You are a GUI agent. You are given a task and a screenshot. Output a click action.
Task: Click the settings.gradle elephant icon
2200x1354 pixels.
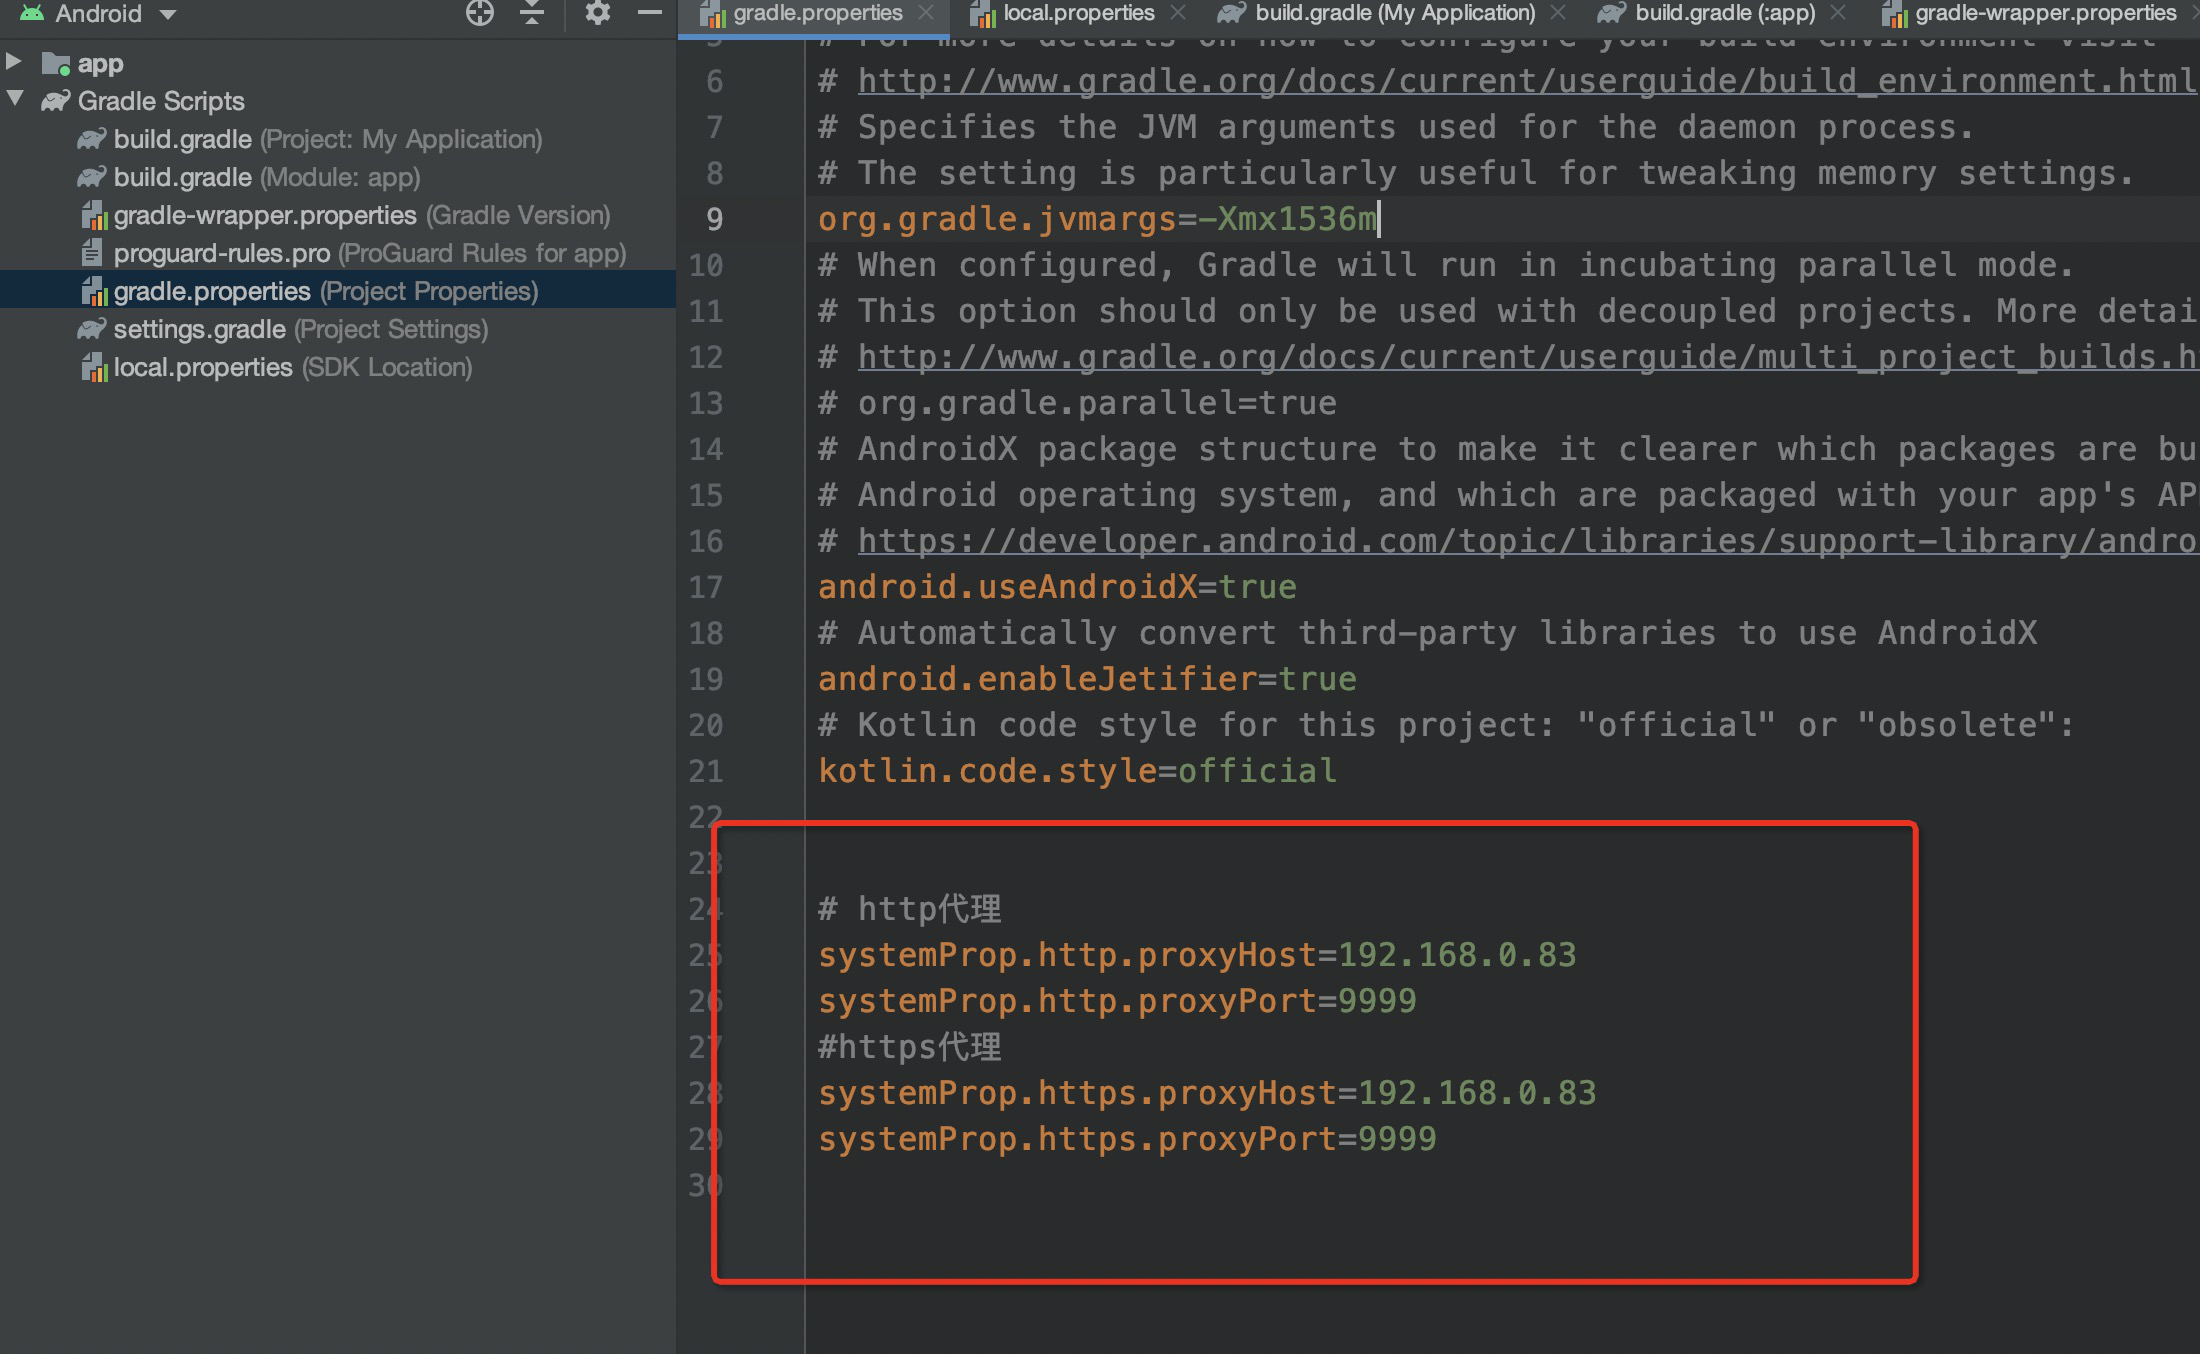pyautogui.click(x=92, y=329)
